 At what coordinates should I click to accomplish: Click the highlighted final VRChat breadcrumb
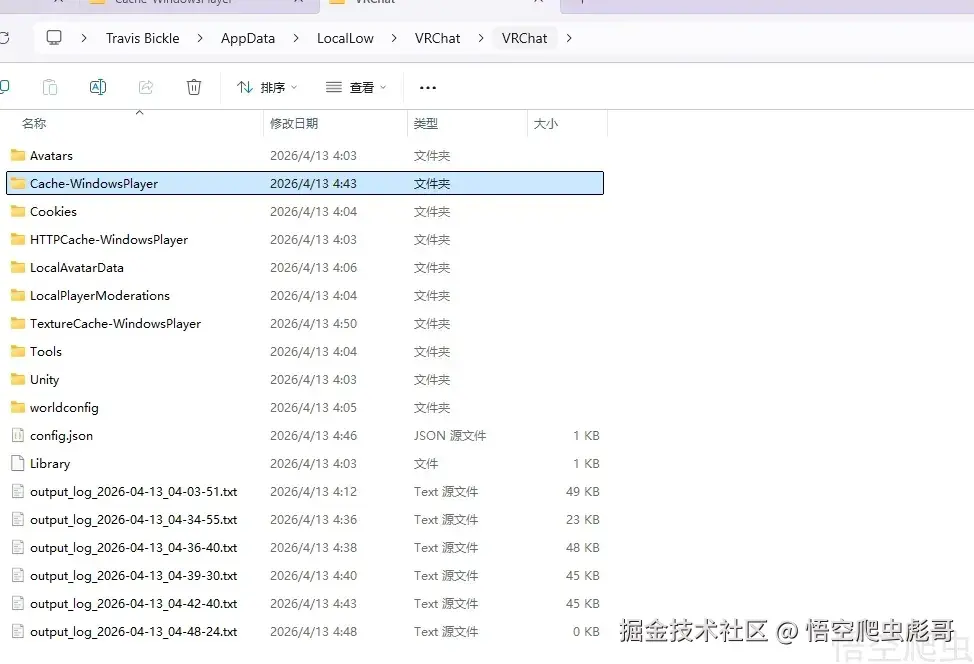[524, 38]
